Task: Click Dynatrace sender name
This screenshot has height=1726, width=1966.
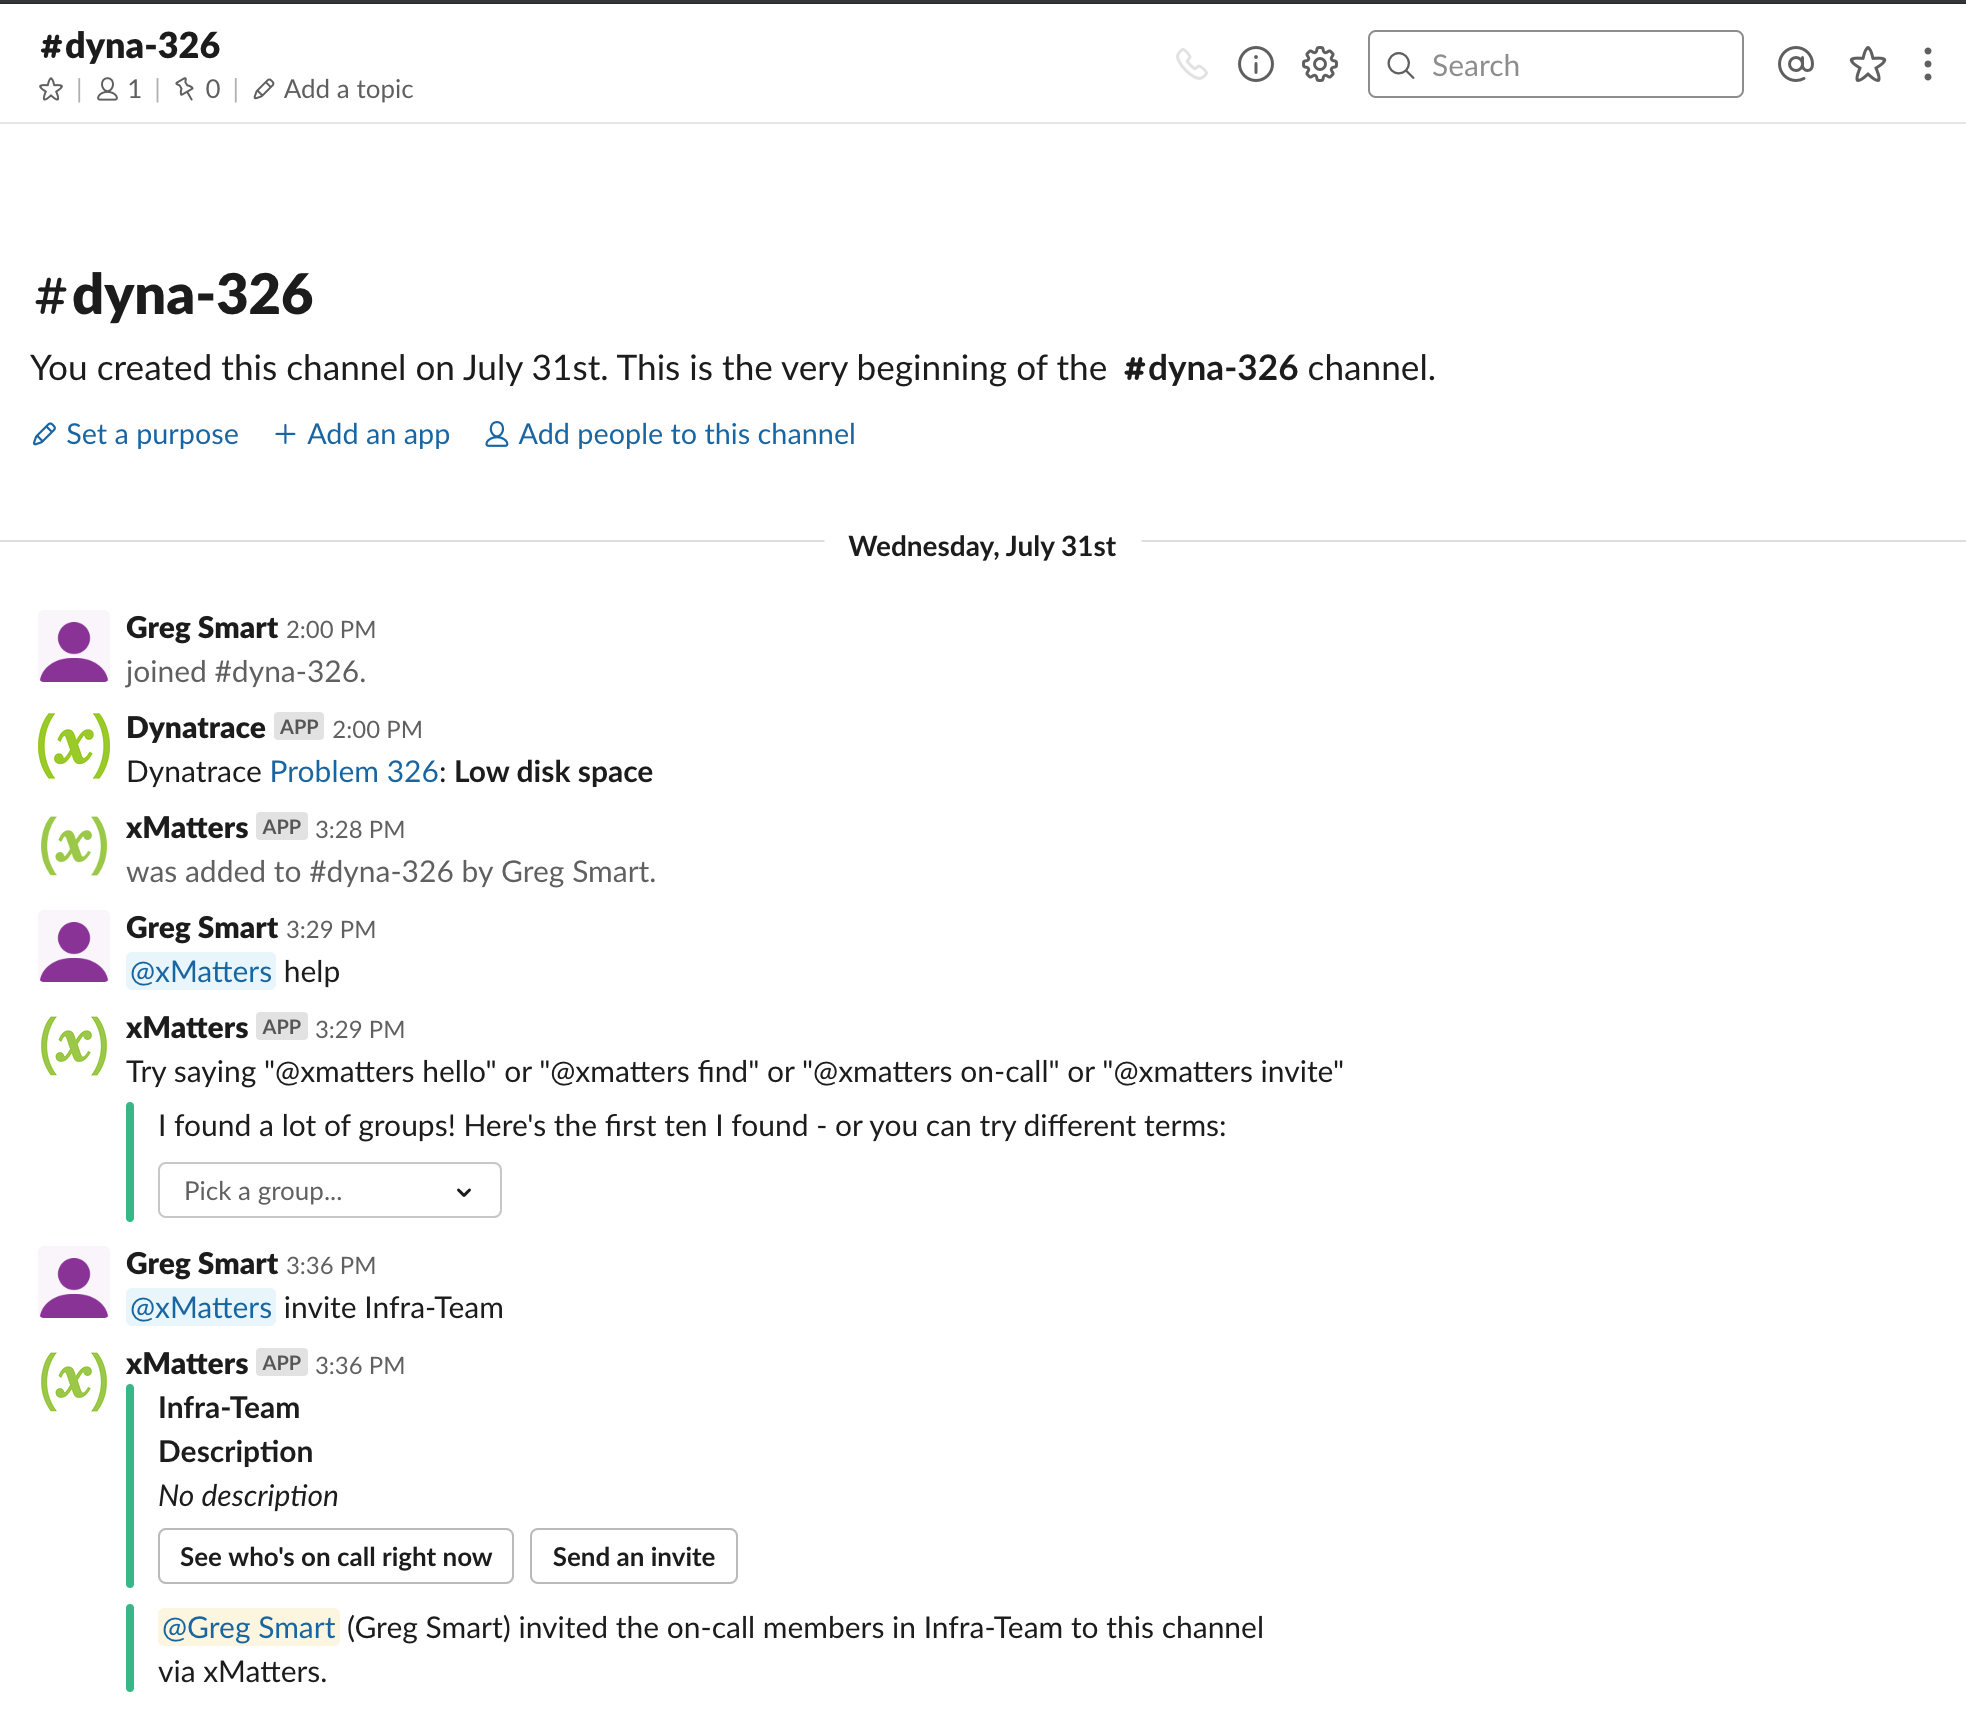Action: (x=196, y=728)
